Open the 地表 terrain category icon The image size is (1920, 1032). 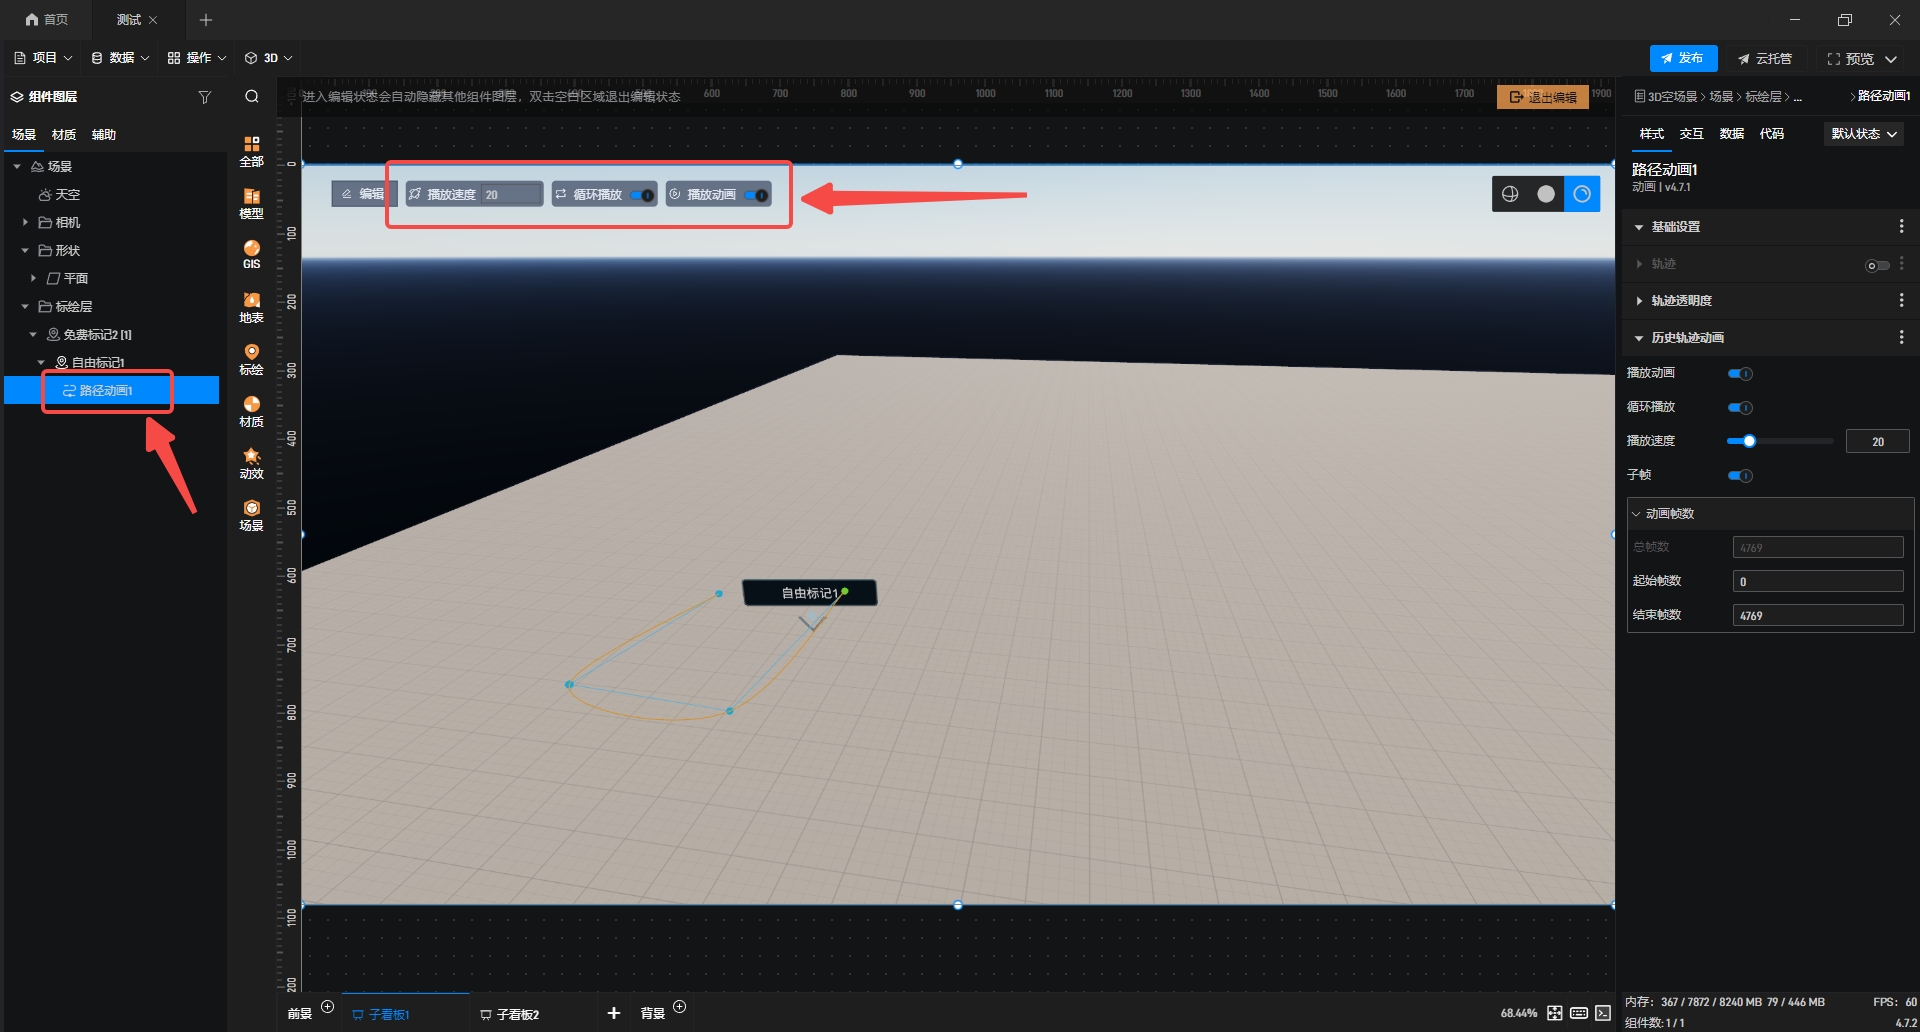251,307
